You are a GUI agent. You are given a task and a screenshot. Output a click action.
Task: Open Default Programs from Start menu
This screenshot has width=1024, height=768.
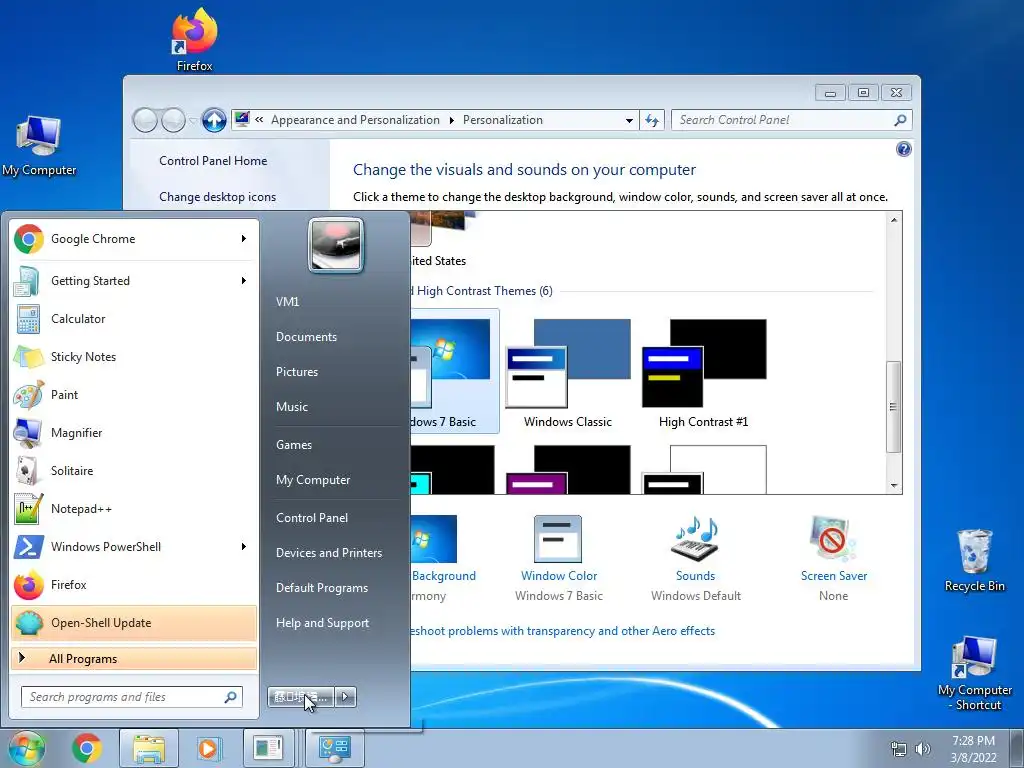pos(322,588)
